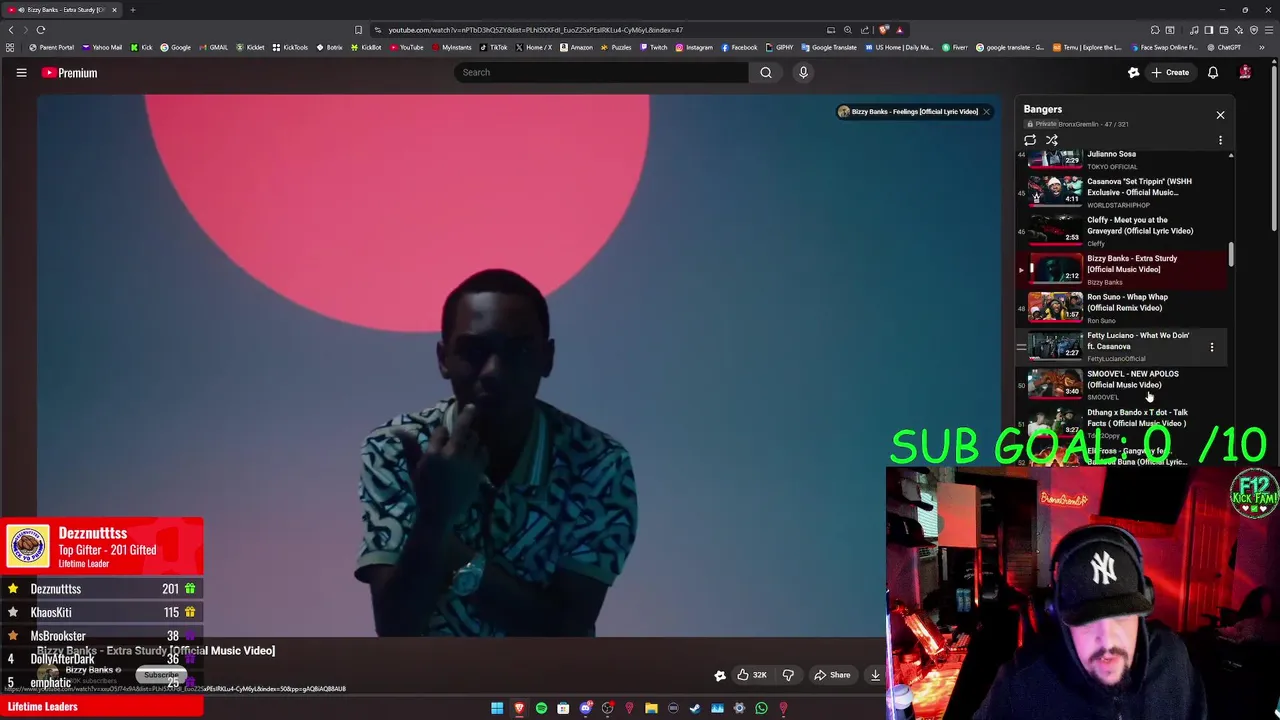Image resolution: width=1280 pixels, height=720 pixels.
Task: Download the current video
Action: pos(875,675)
